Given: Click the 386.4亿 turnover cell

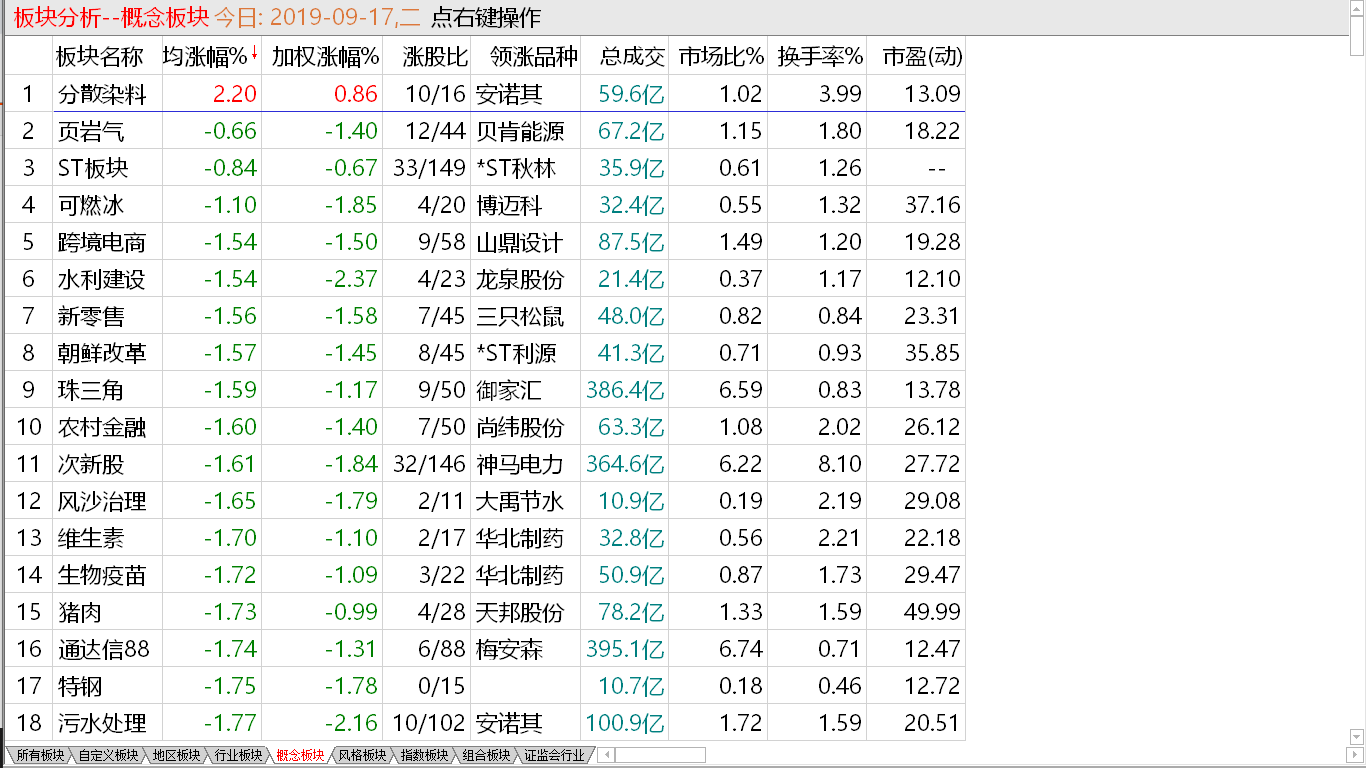Looking at the screenshot, I should (x=625, y=390).
